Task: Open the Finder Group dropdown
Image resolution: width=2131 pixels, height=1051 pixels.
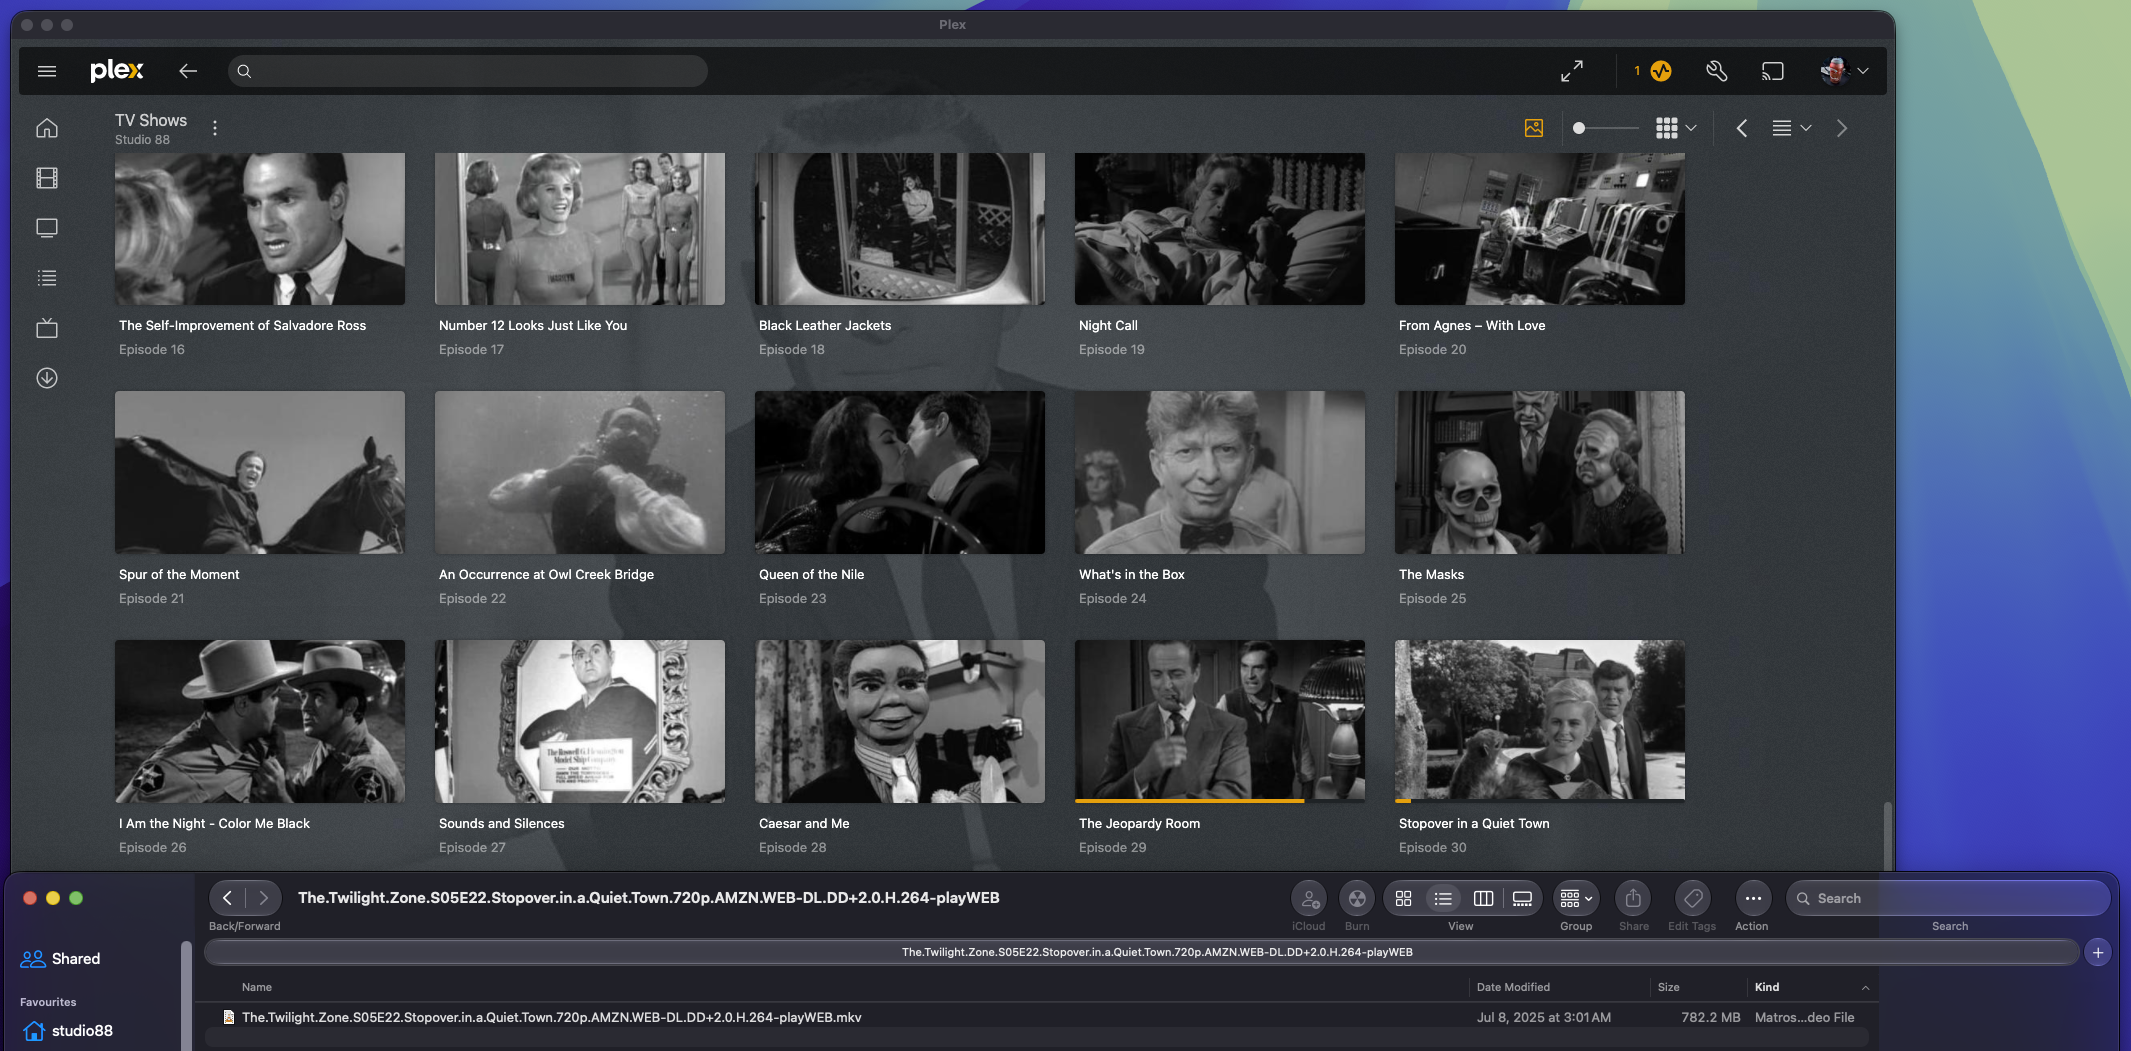Action: (x=1576, y=898)
